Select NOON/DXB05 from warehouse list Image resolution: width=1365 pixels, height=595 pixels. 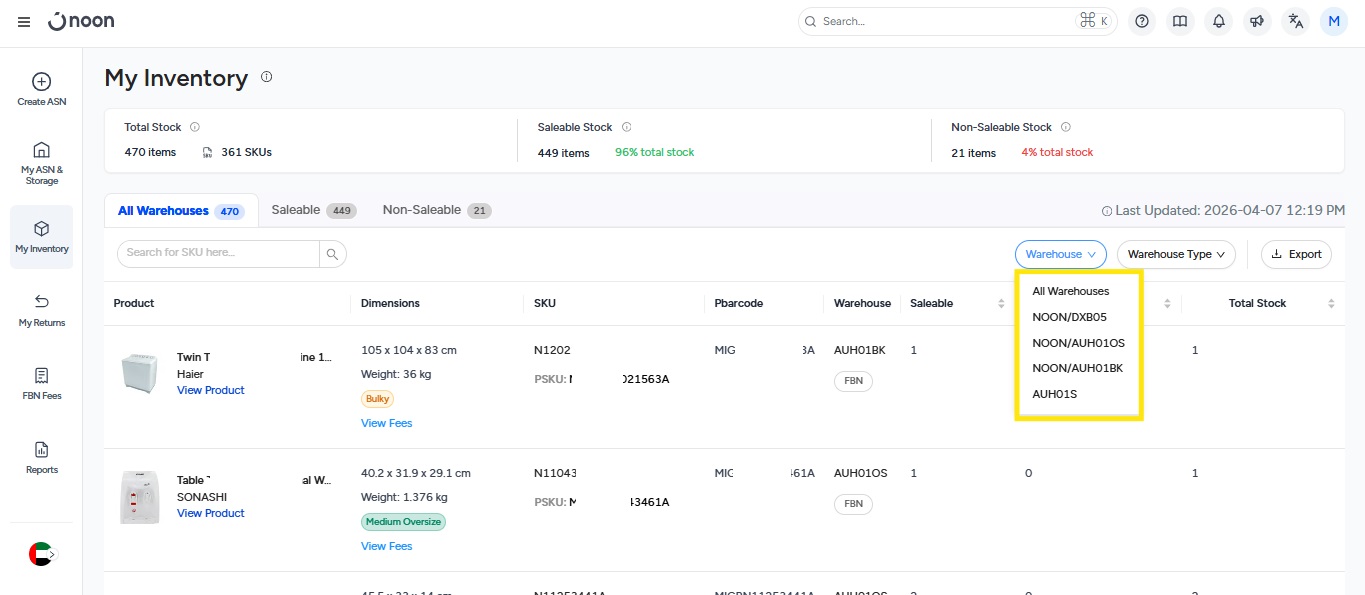click(1069, 317)
